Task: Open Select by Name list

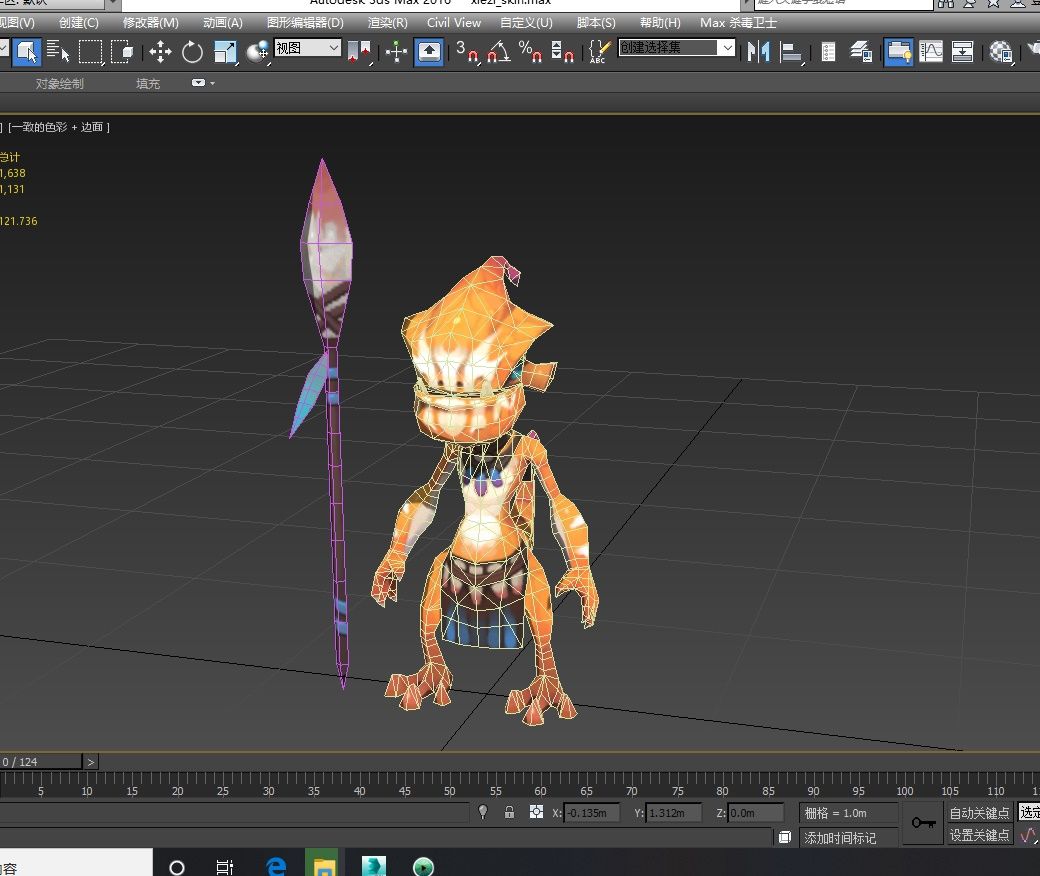Action: (58, 52)
